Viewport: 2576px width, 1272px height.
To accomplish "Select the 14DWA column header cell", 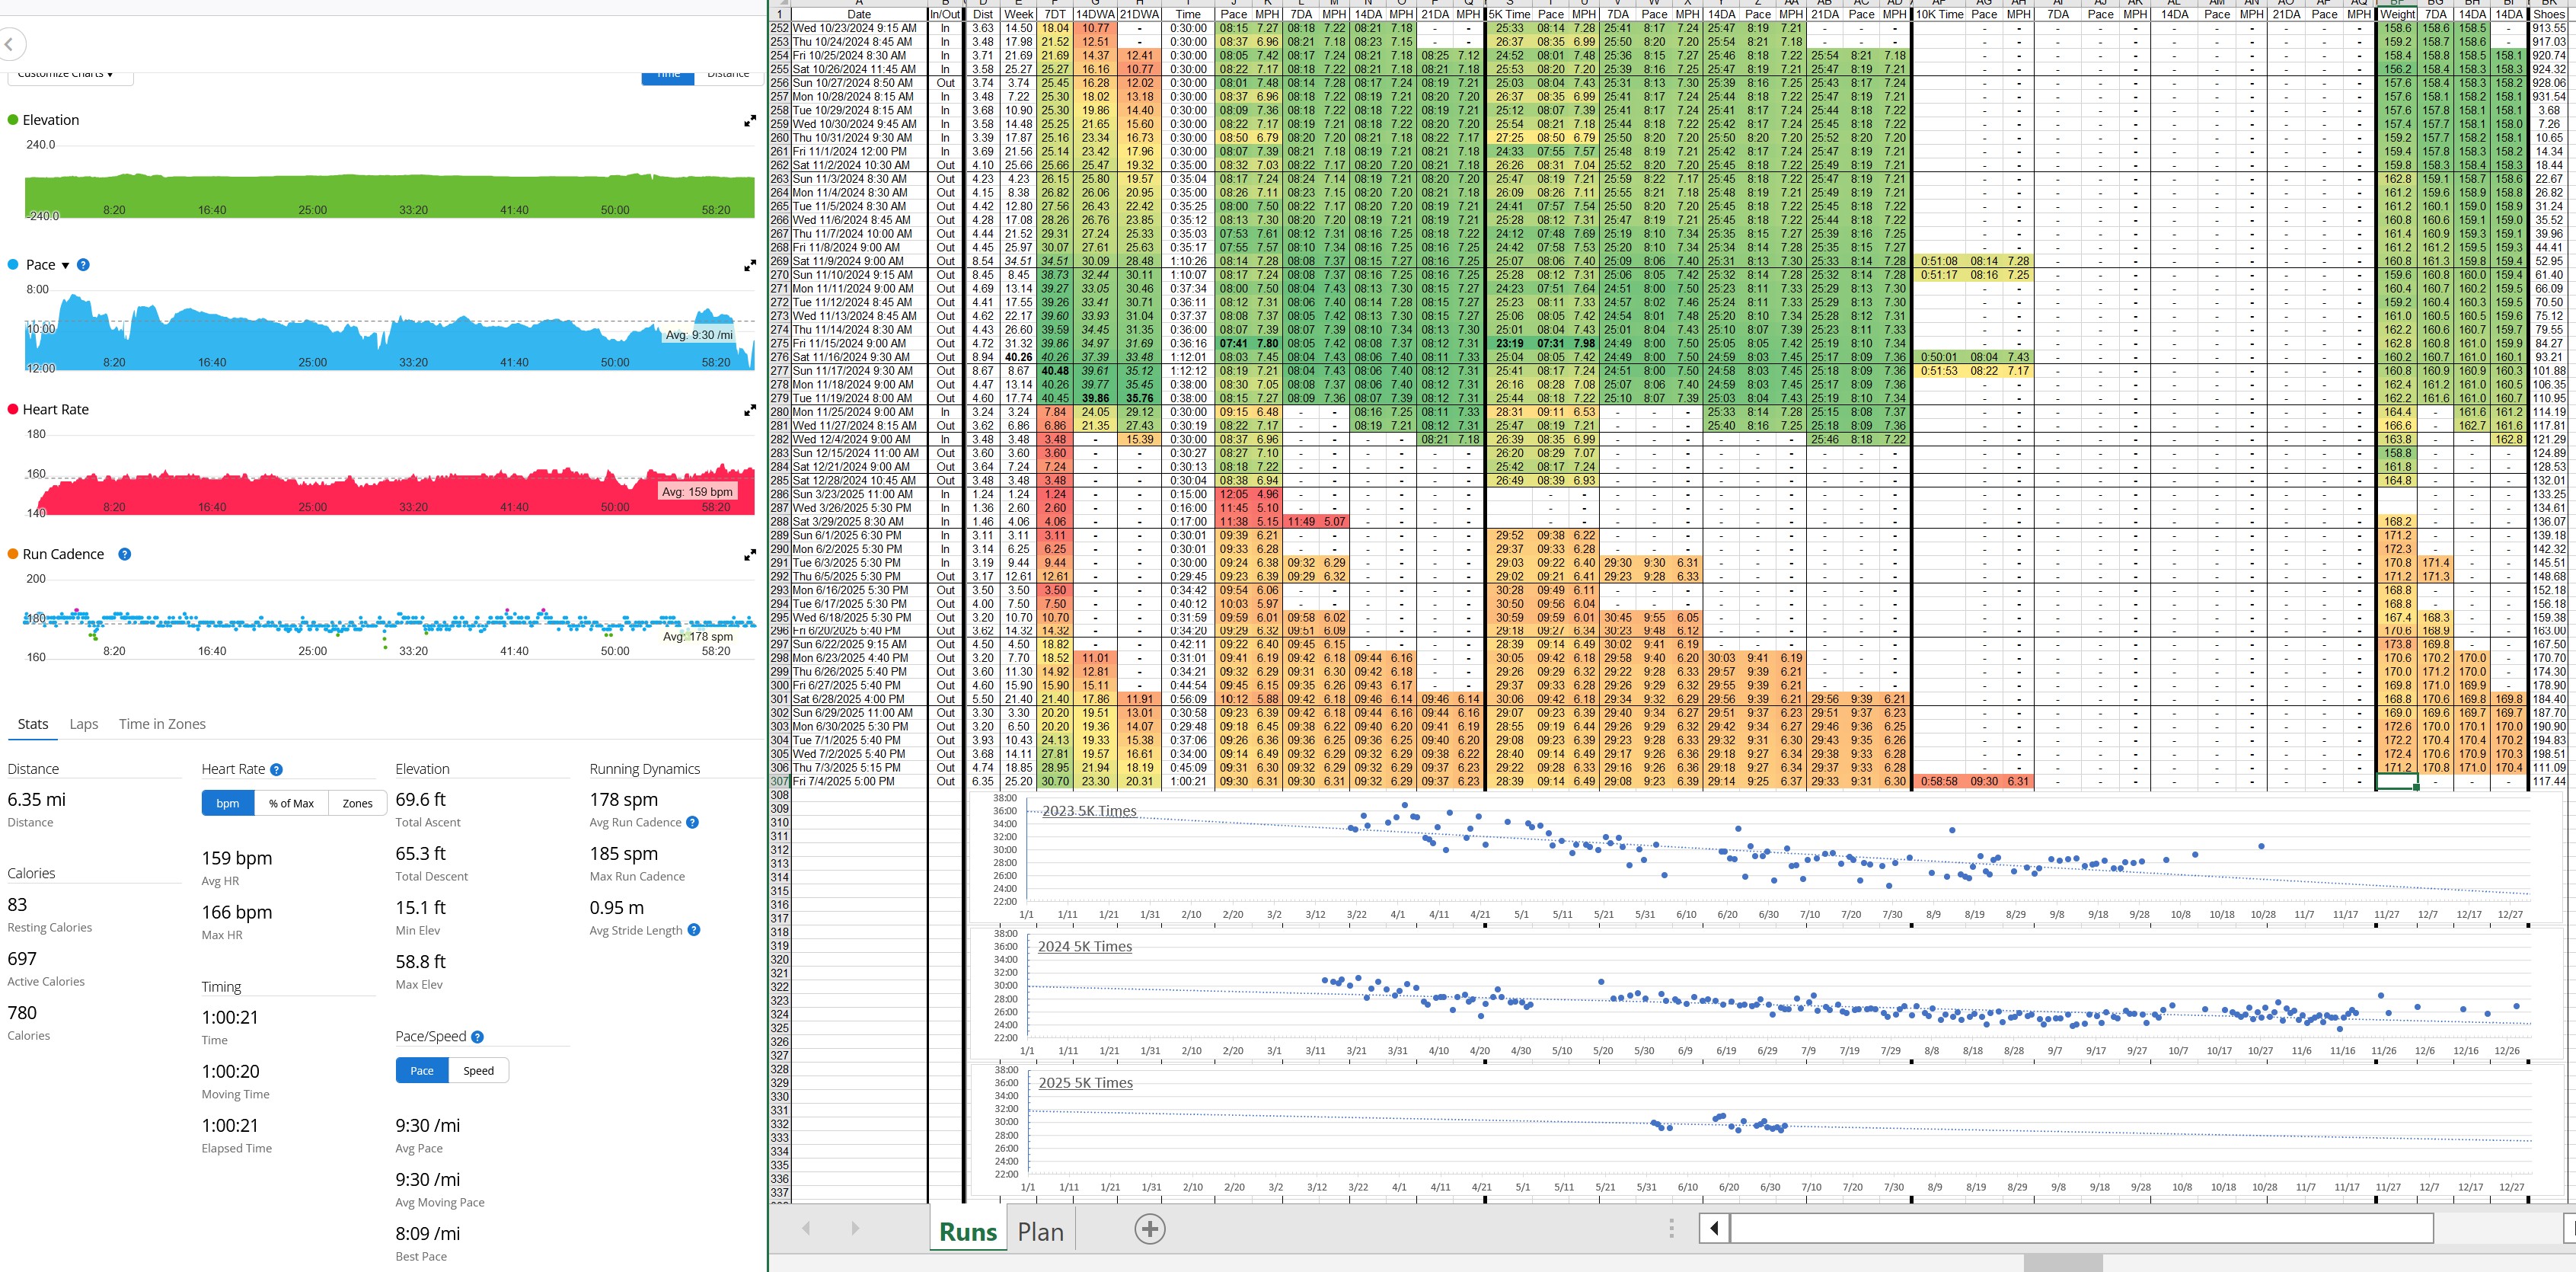I will (1095, 14).
